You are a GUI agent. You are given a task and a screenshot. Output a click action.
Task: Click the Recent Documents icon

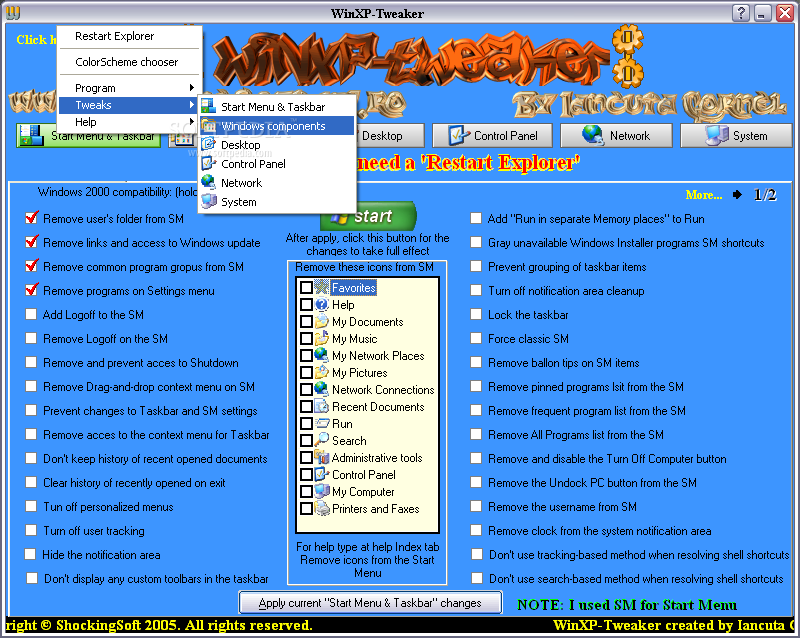click(321, 407)
